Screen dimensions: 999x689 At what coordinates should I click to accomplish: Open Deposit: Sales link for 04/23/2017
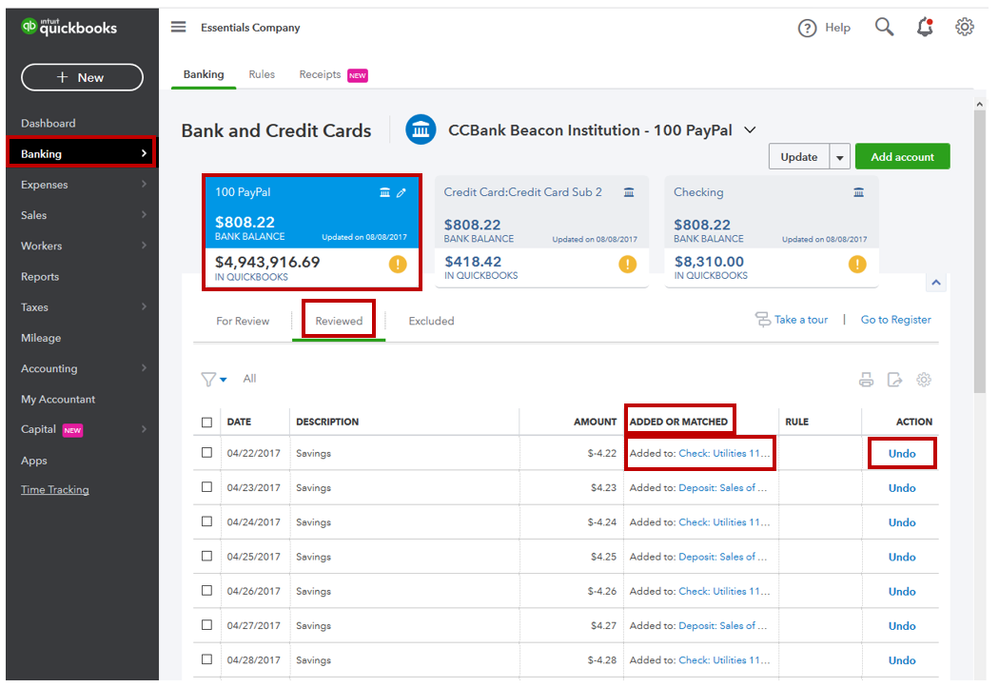tap(723, 488)
